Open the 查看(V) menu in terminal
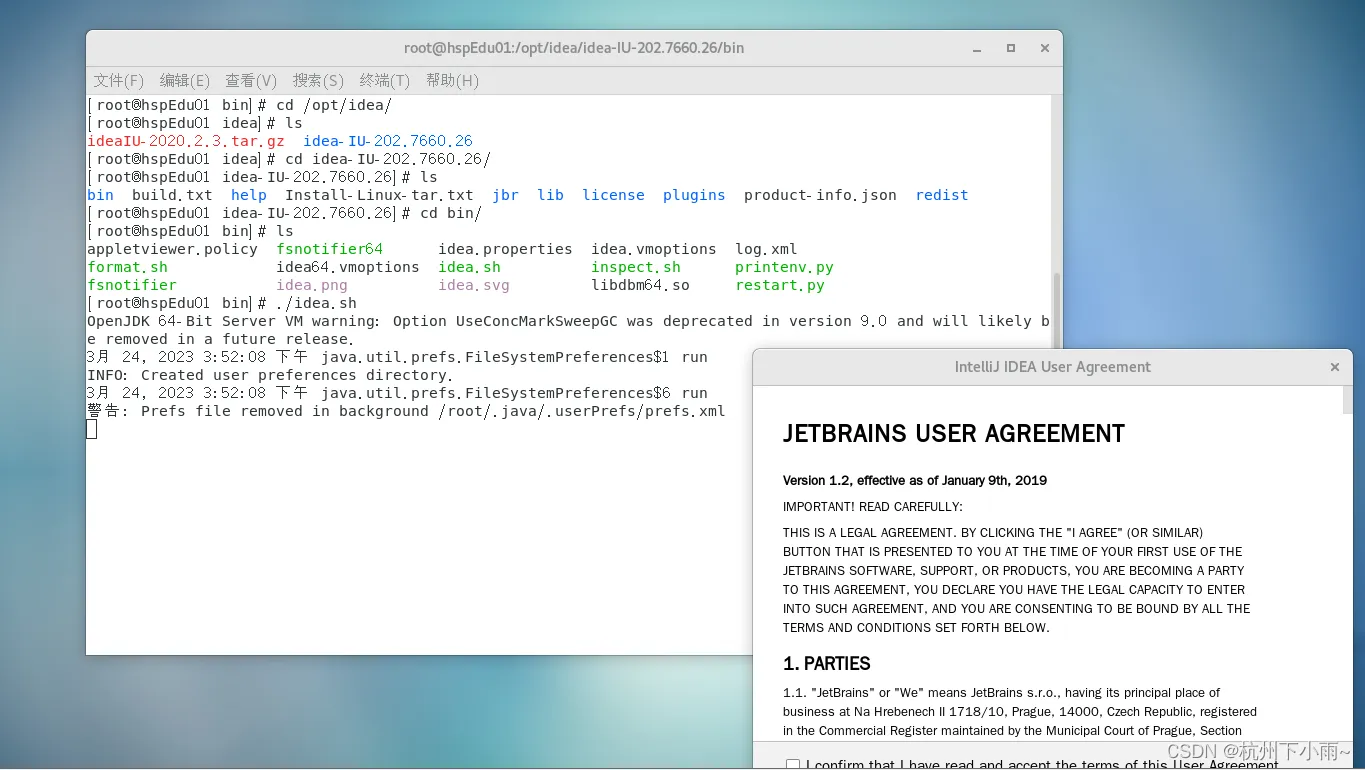This screenshot has width=1365, height=770. [251, 80]
